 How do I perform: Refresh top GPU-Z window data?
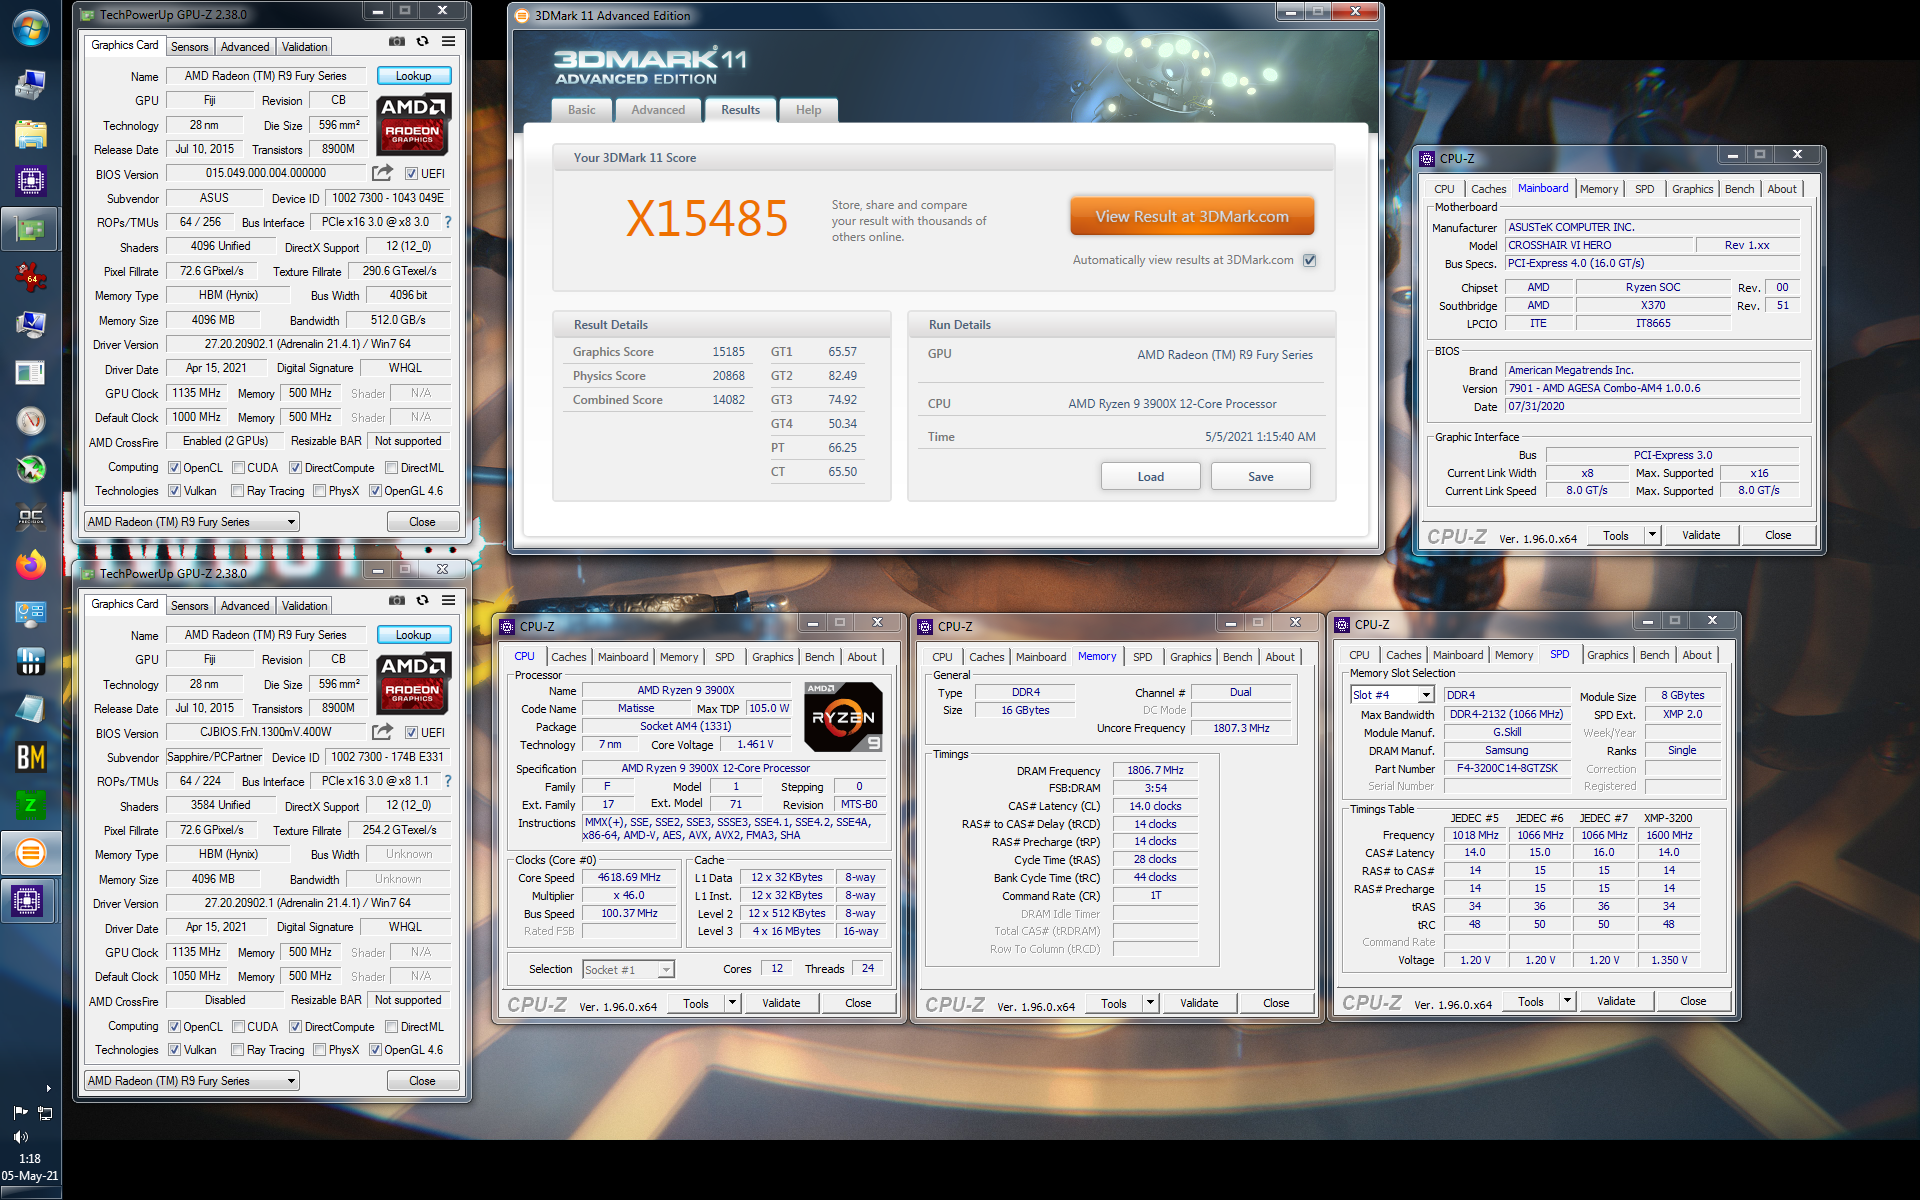pos(422,41)
